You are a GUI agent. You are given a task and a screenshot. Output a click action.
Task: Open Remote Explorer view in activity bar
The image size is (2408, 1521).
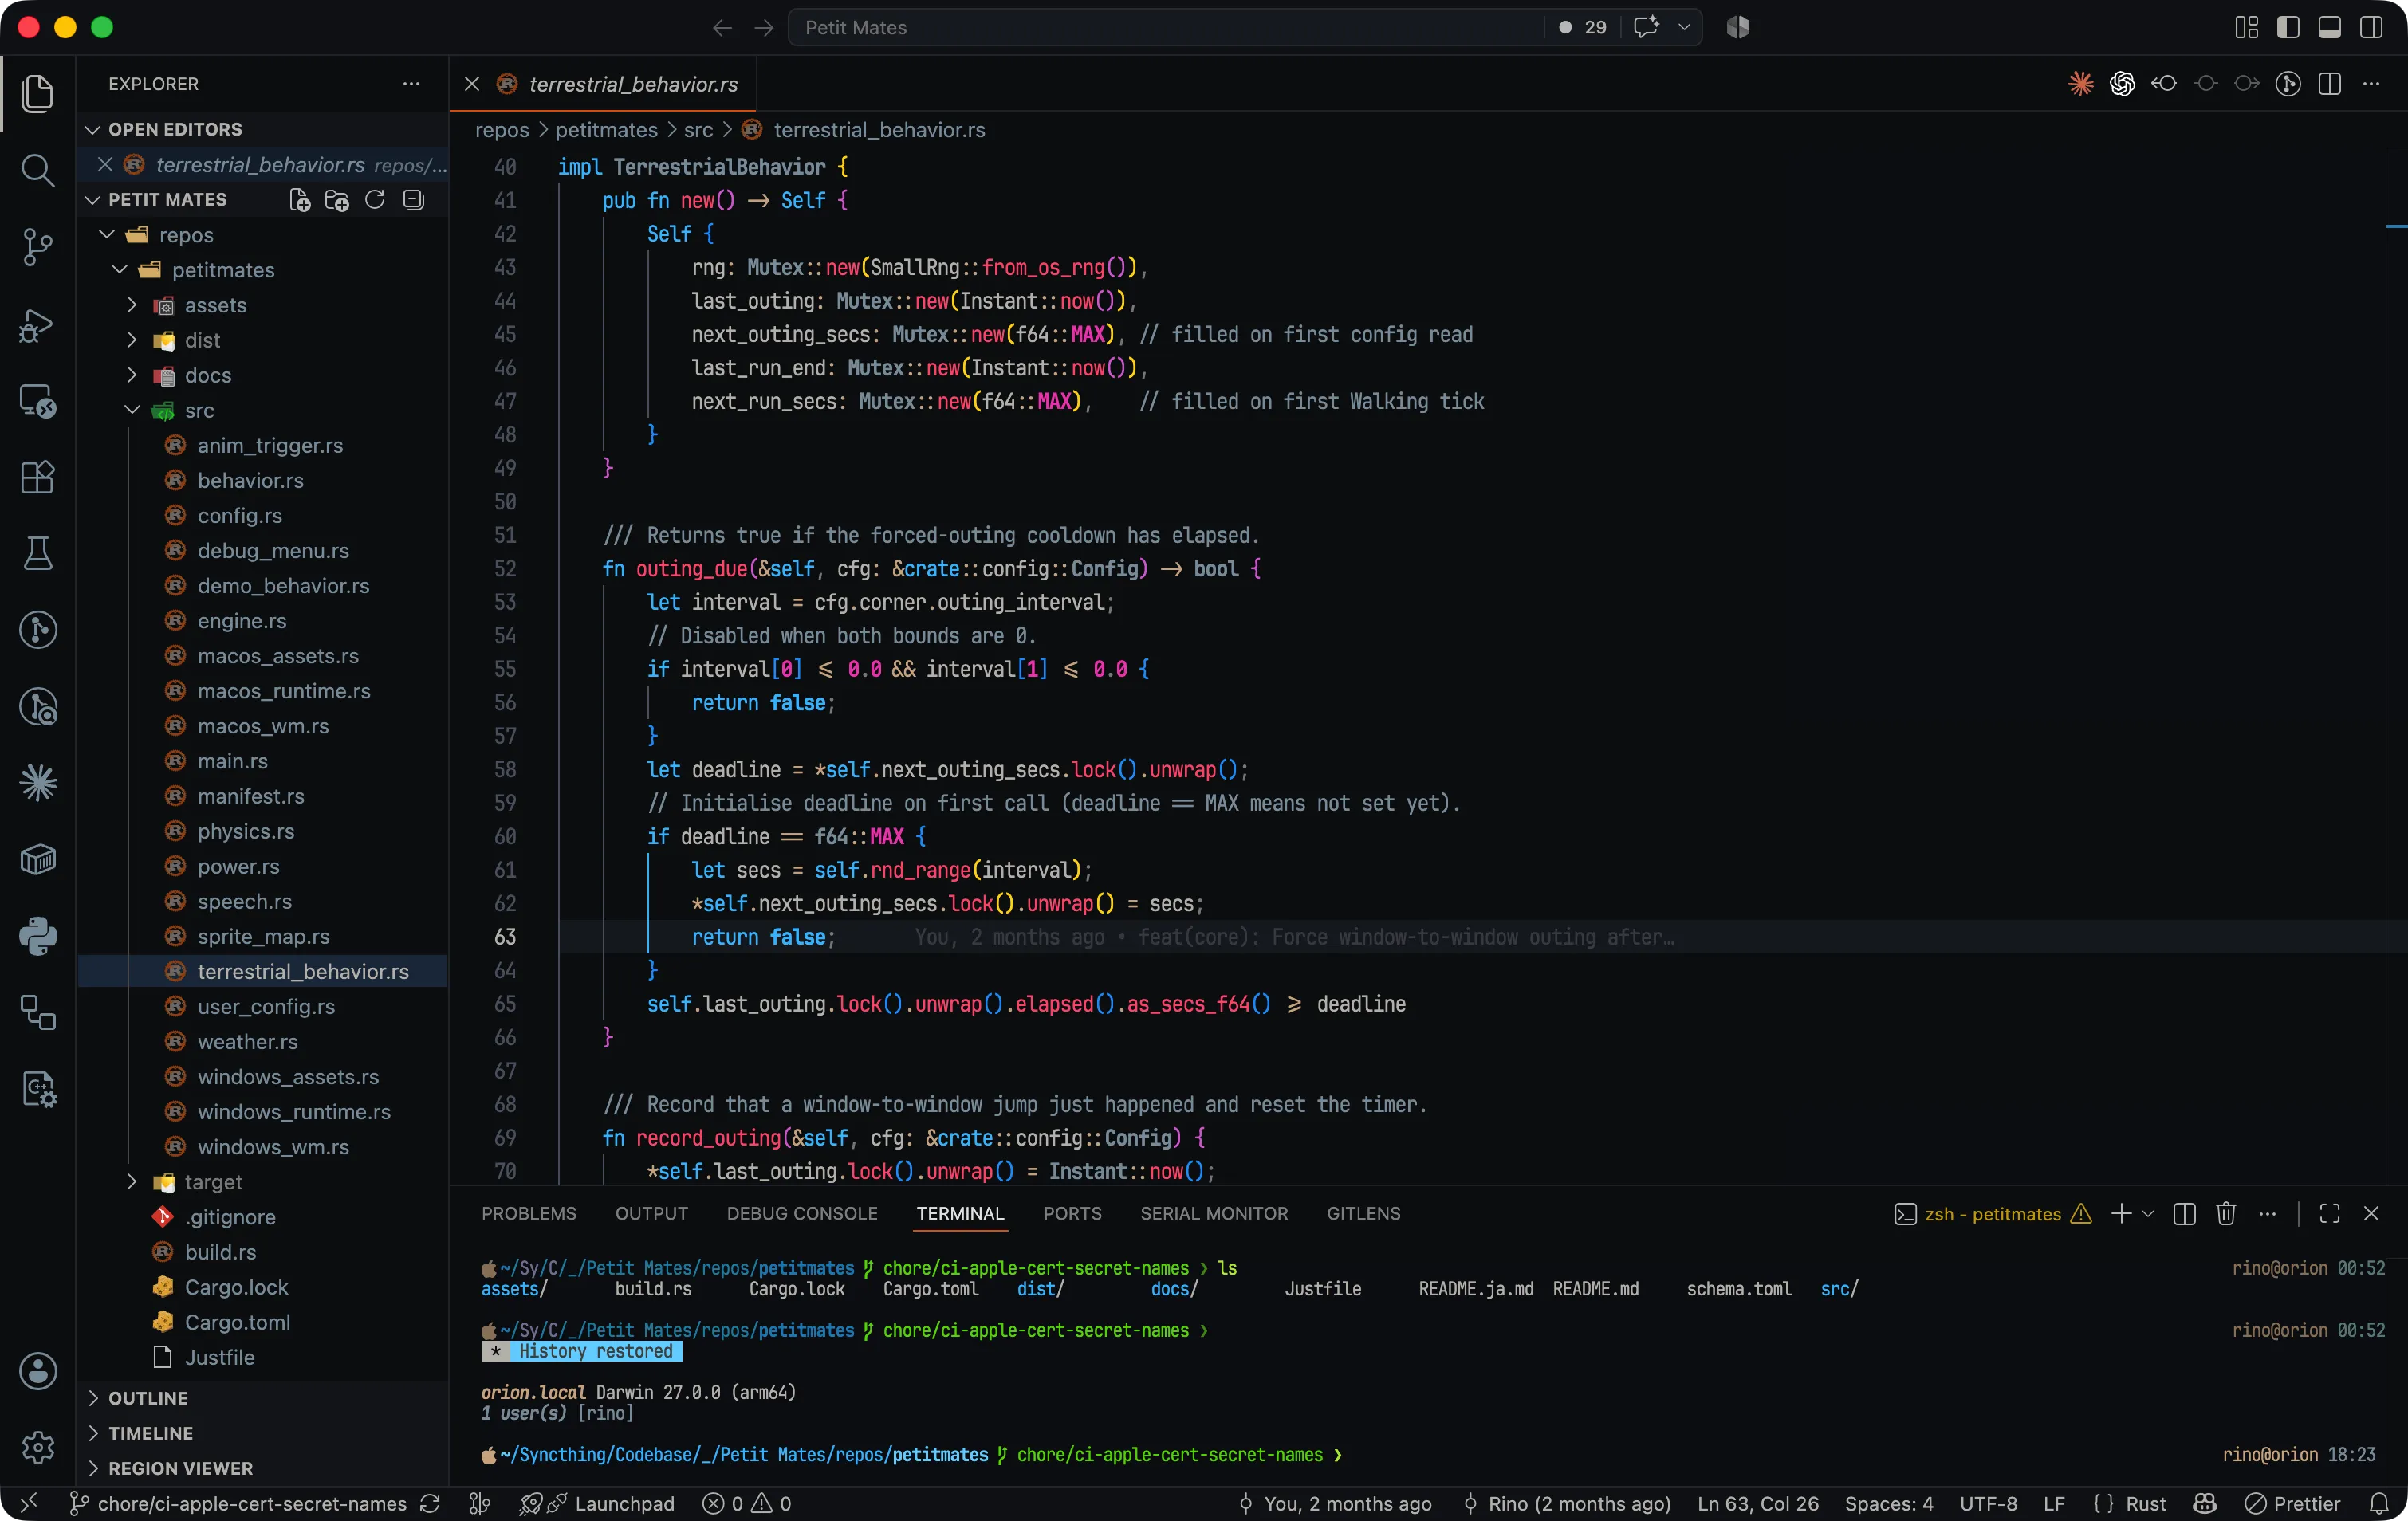tap(37, 401)
